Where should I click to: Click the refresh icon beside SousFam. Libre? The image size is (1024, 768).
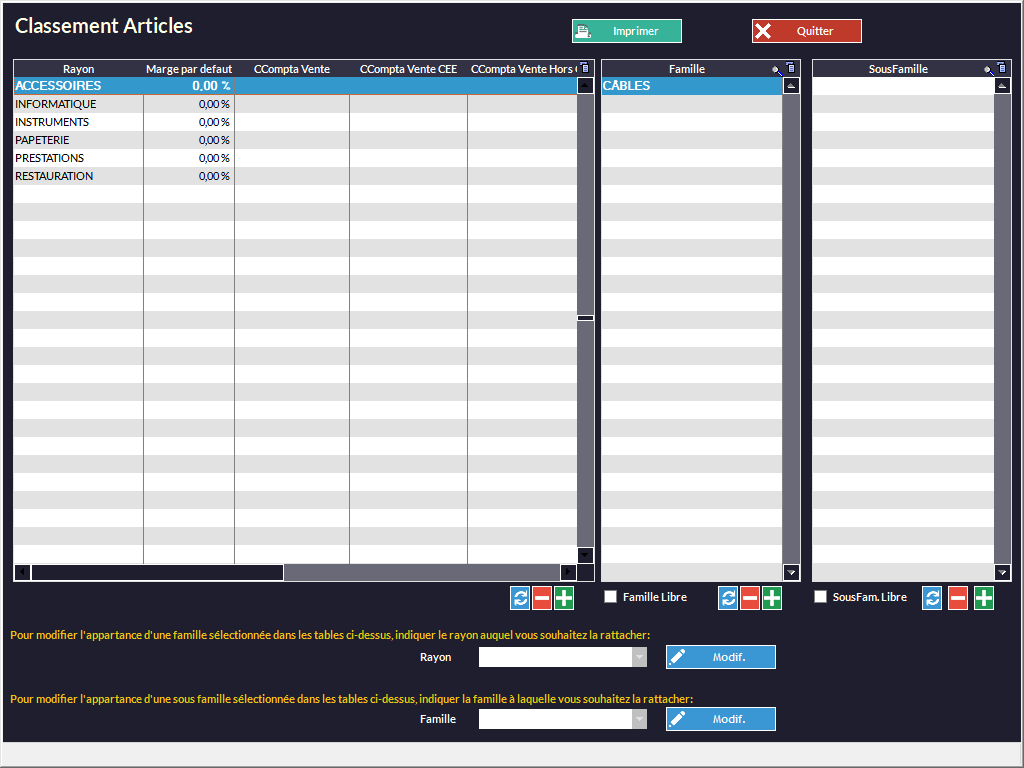(932, 598)
